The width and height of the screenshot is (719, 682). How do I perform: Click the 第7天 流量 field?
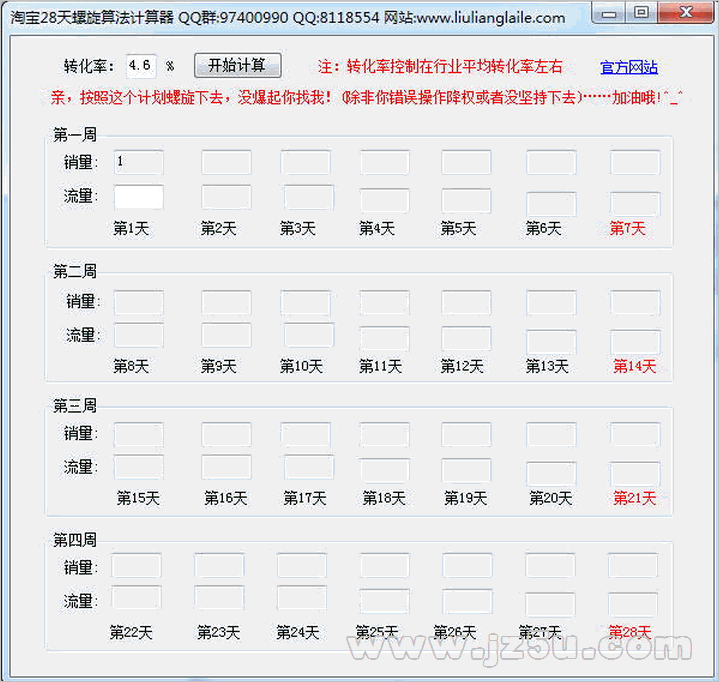pyautogui.click(x=635, y=205)
